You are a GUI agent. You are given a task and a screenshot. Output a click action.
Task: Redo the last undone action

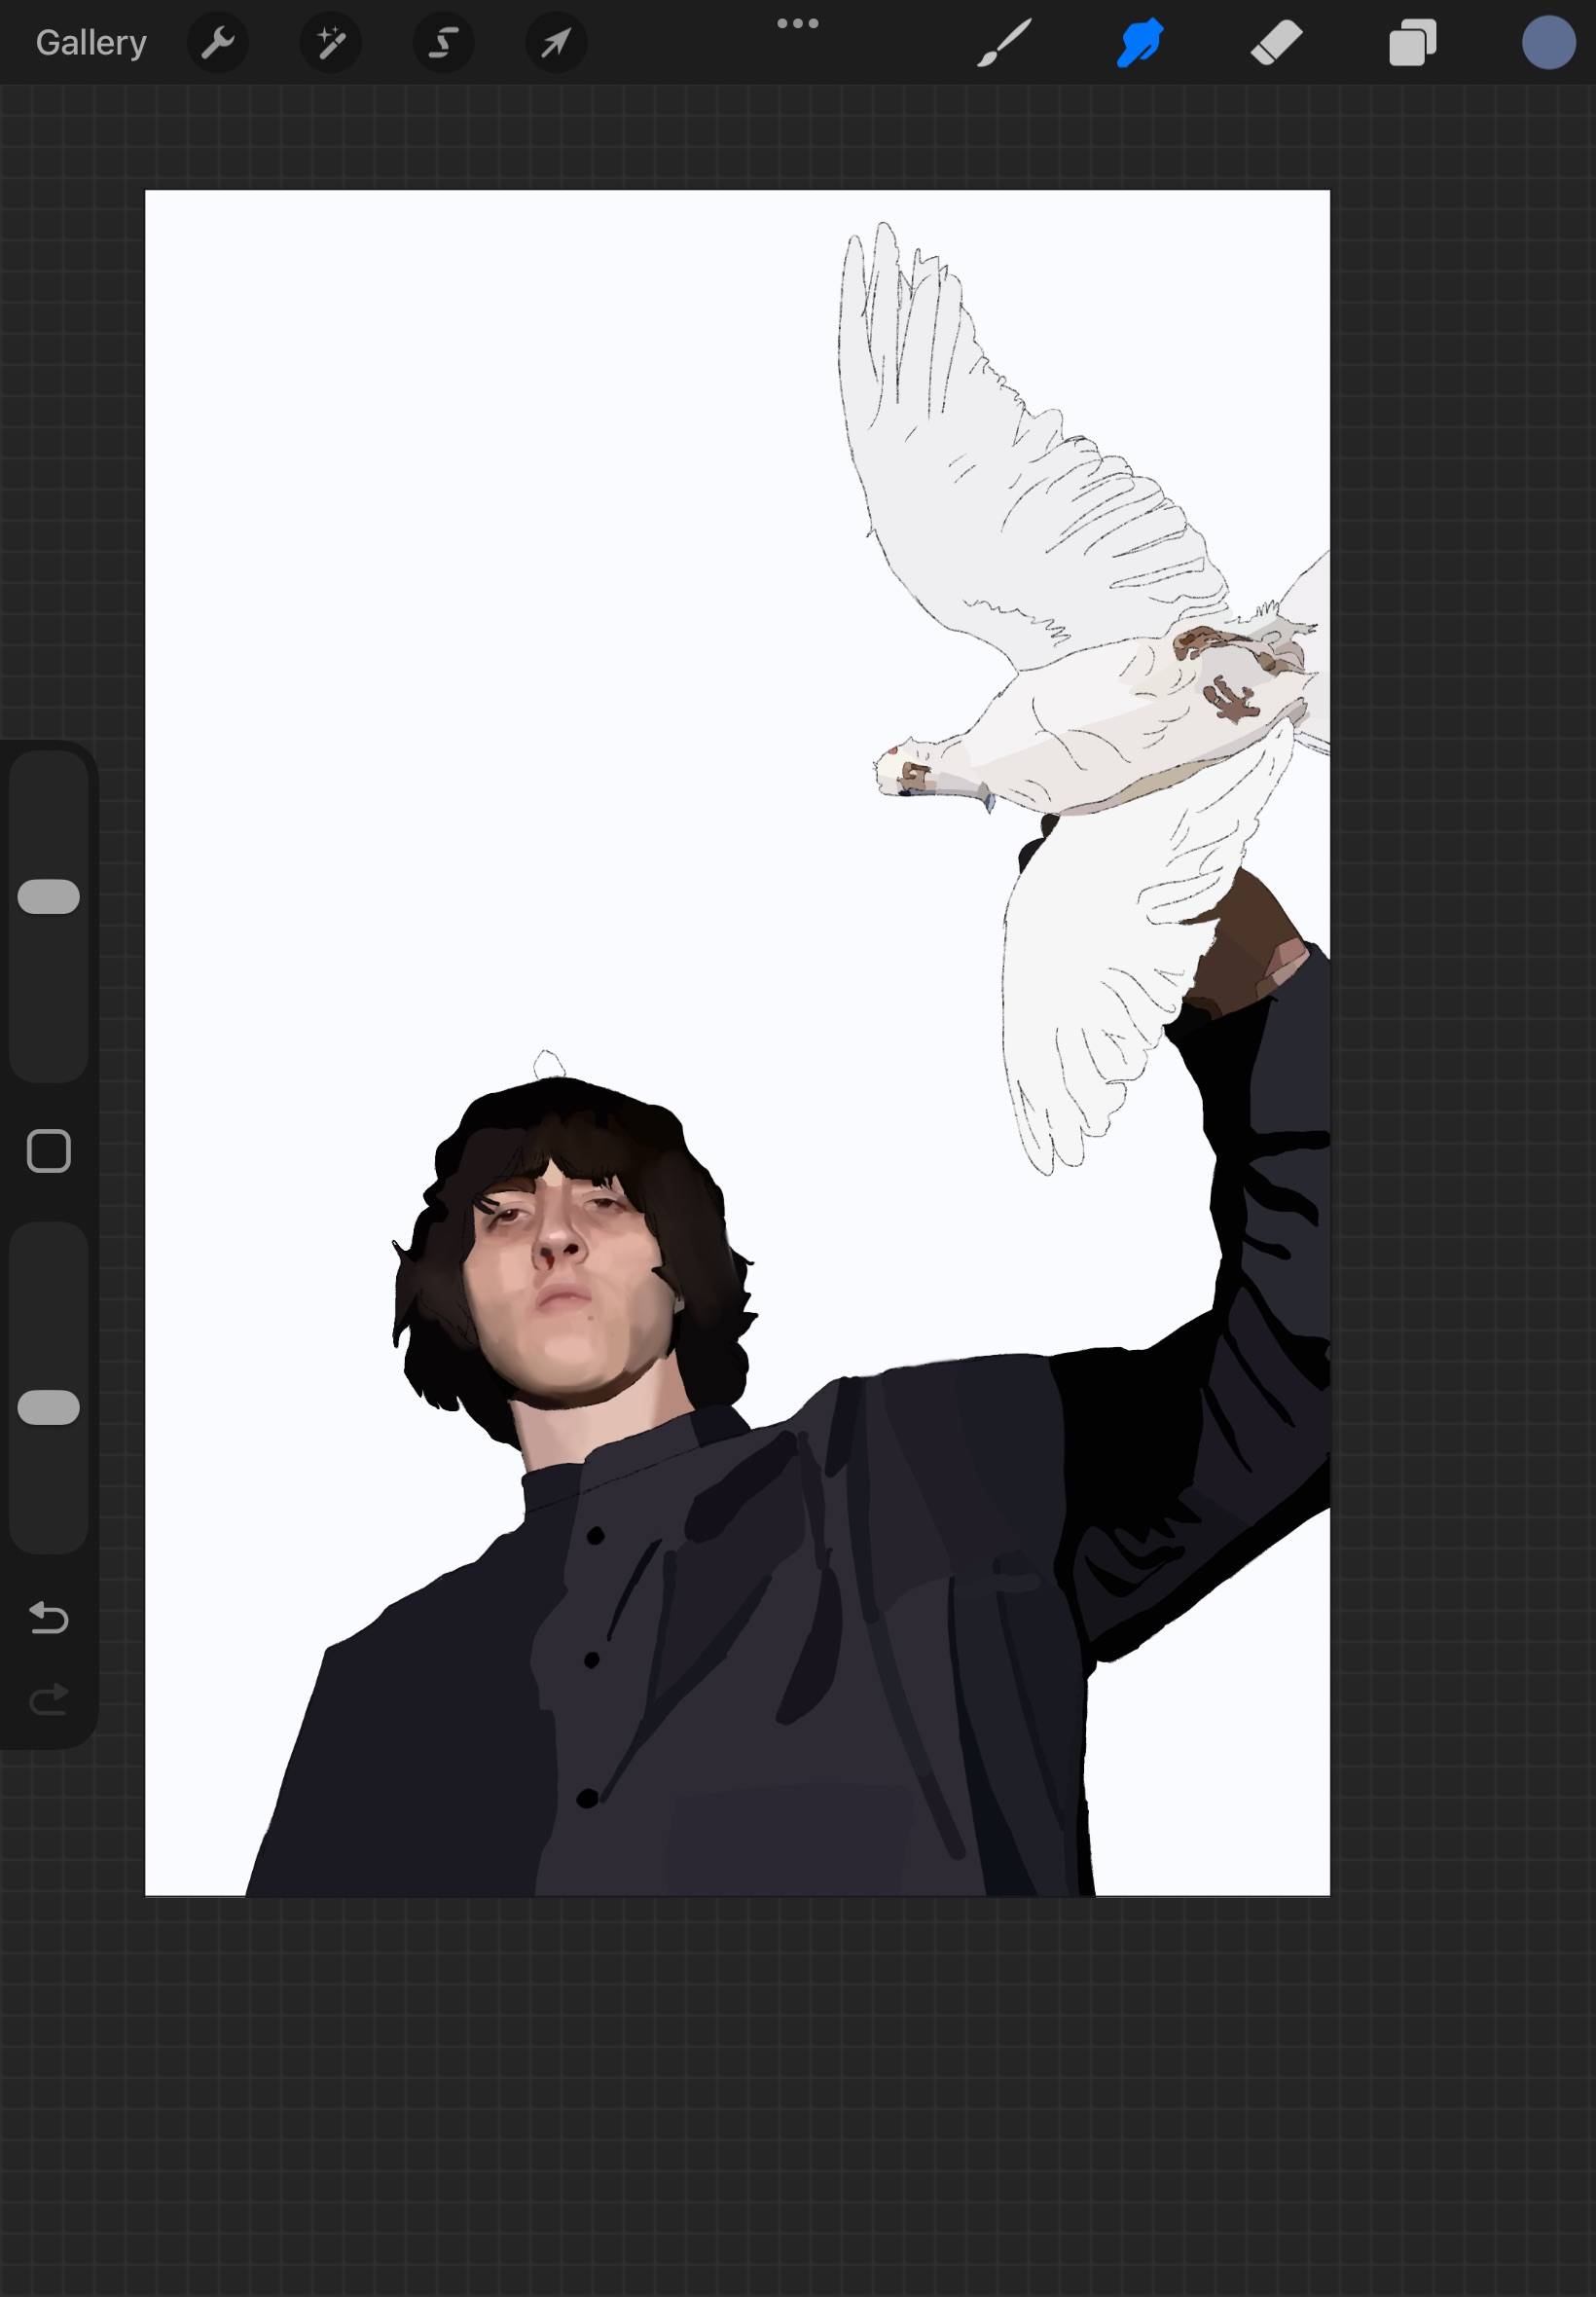click(x=49, y=1699)
